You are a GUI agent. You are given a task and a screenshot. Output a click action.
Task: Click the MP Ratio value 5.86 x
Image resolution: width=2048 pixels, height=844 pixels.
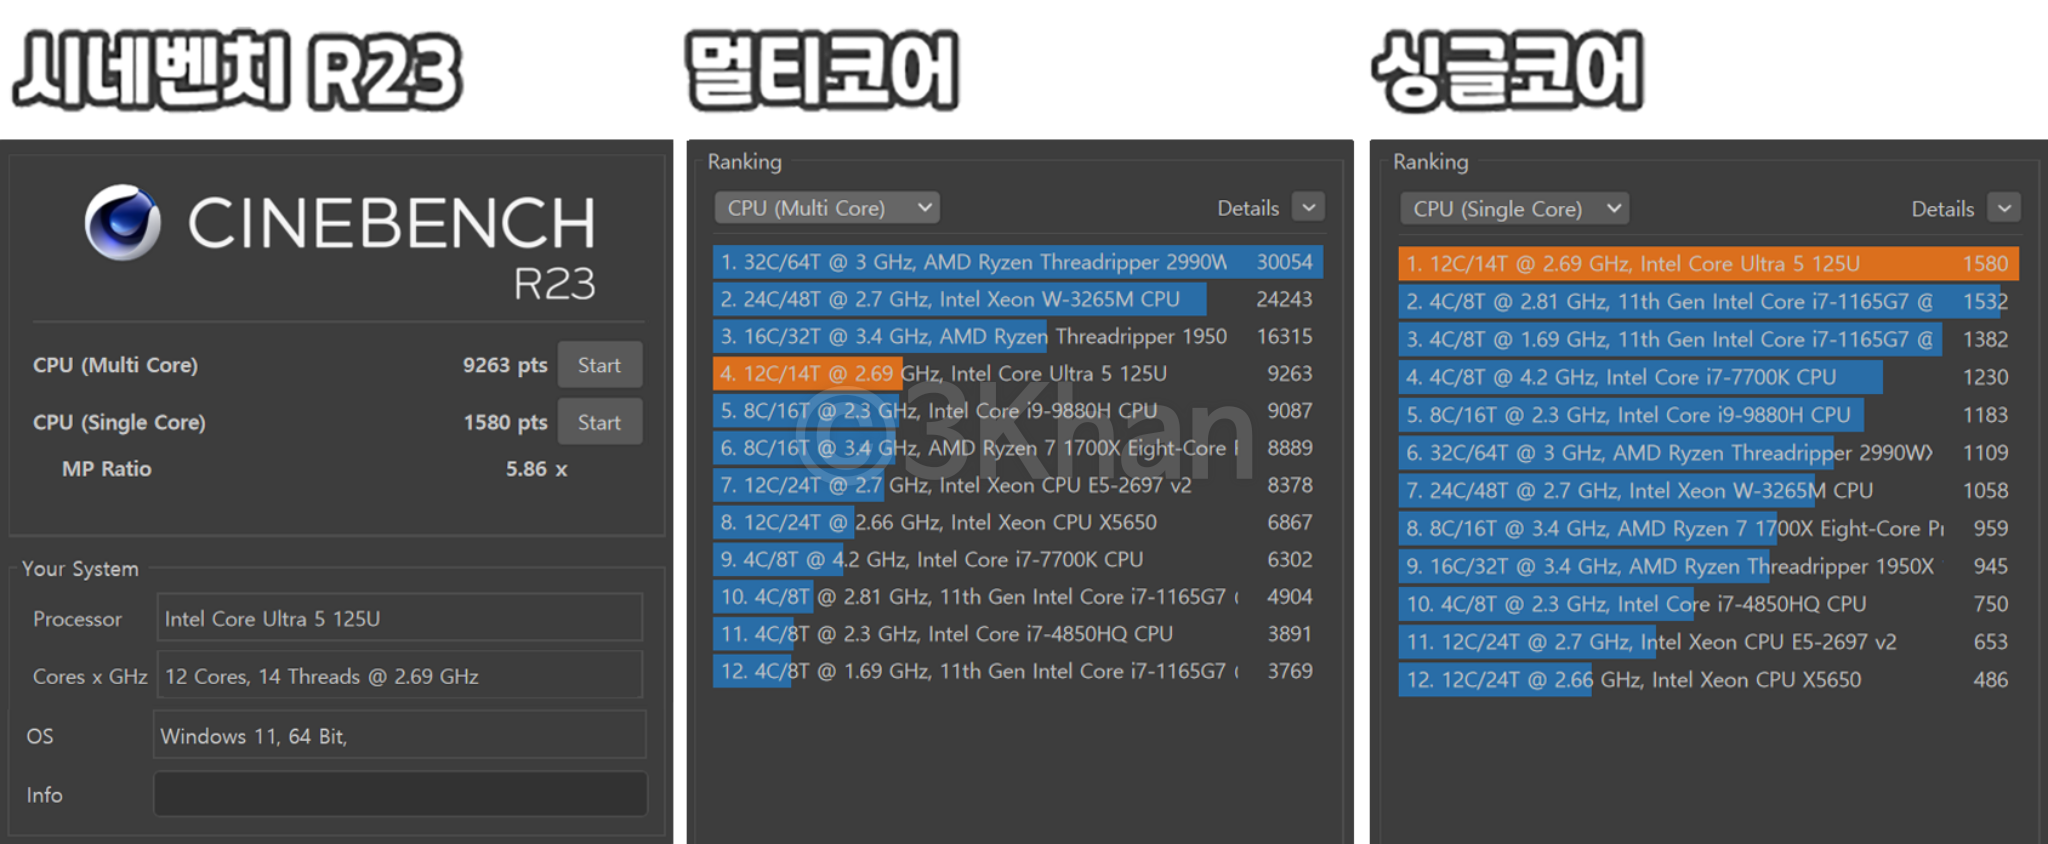536,469
